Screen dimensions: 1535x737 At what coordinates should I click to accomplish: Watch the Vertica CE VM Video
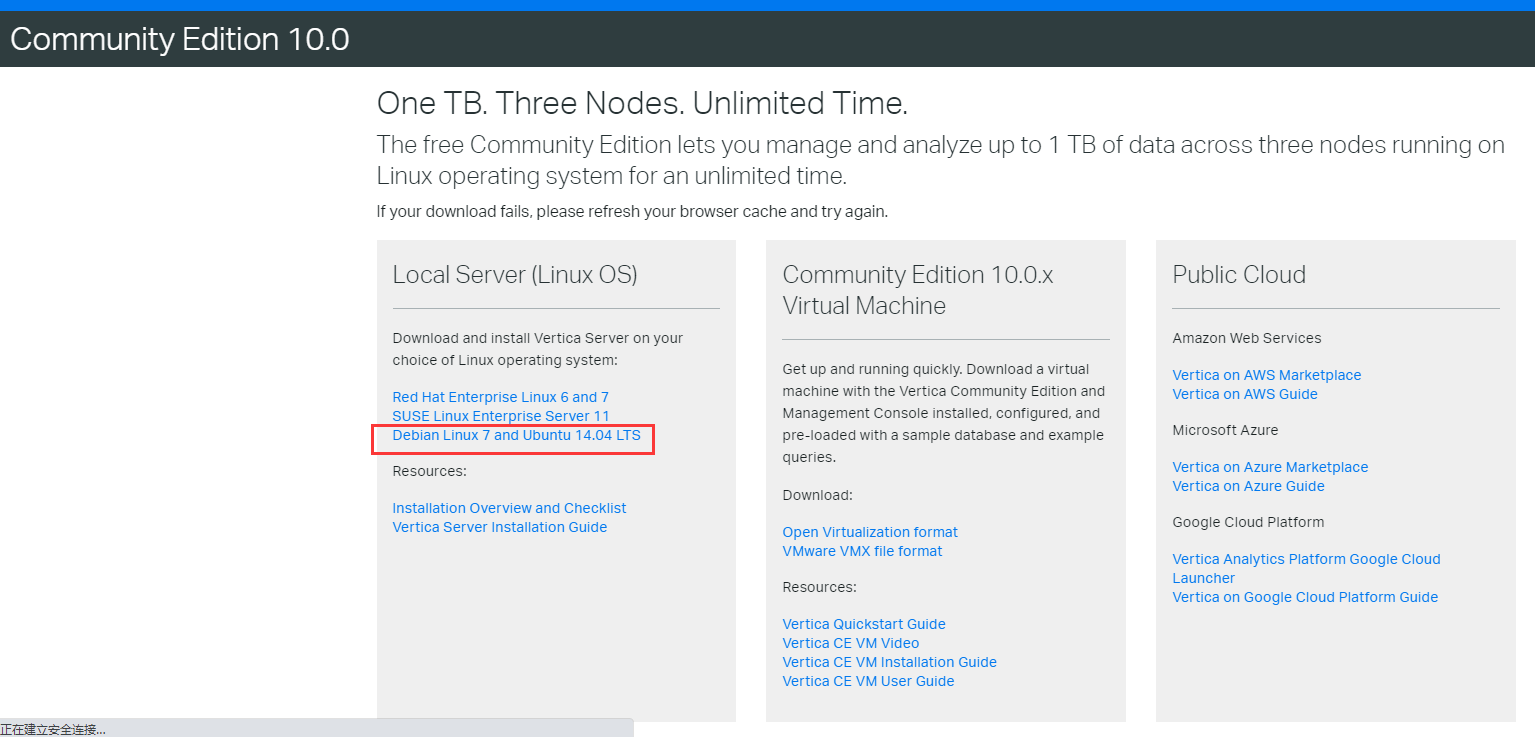851,643
